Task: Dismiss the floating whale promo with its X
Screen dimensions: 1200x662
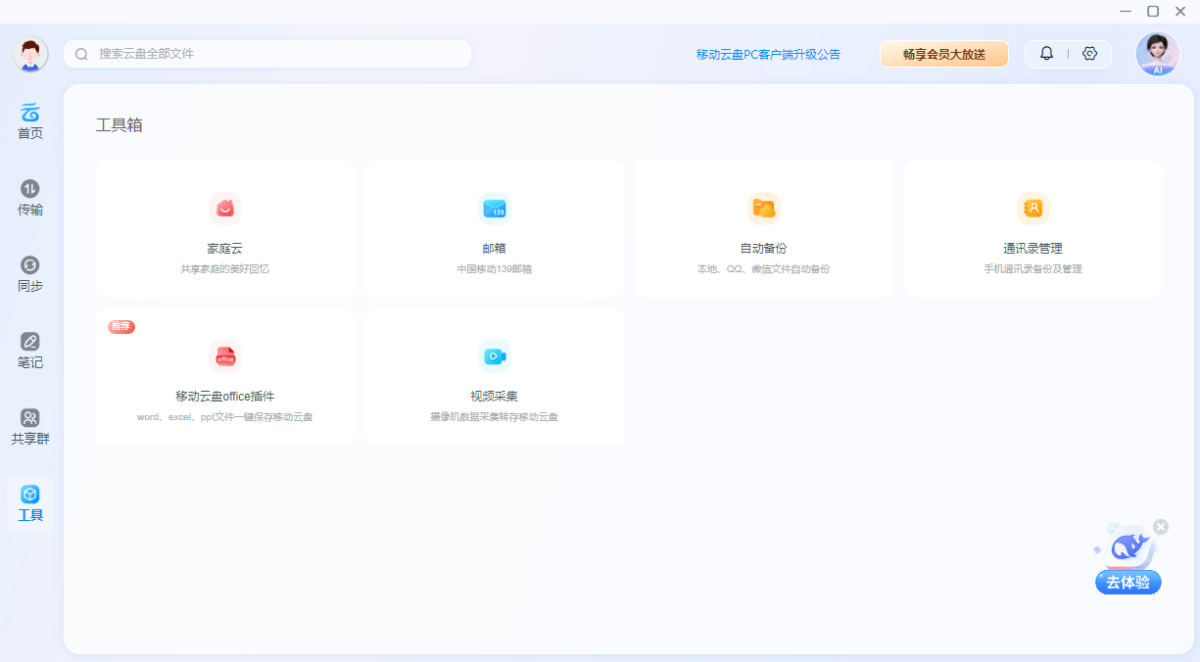Action: coord(1160,526)
